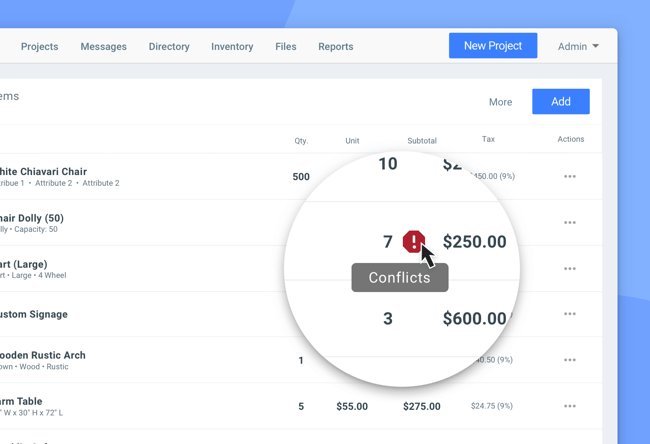Click the blue Add button

[x=561, y=102]
